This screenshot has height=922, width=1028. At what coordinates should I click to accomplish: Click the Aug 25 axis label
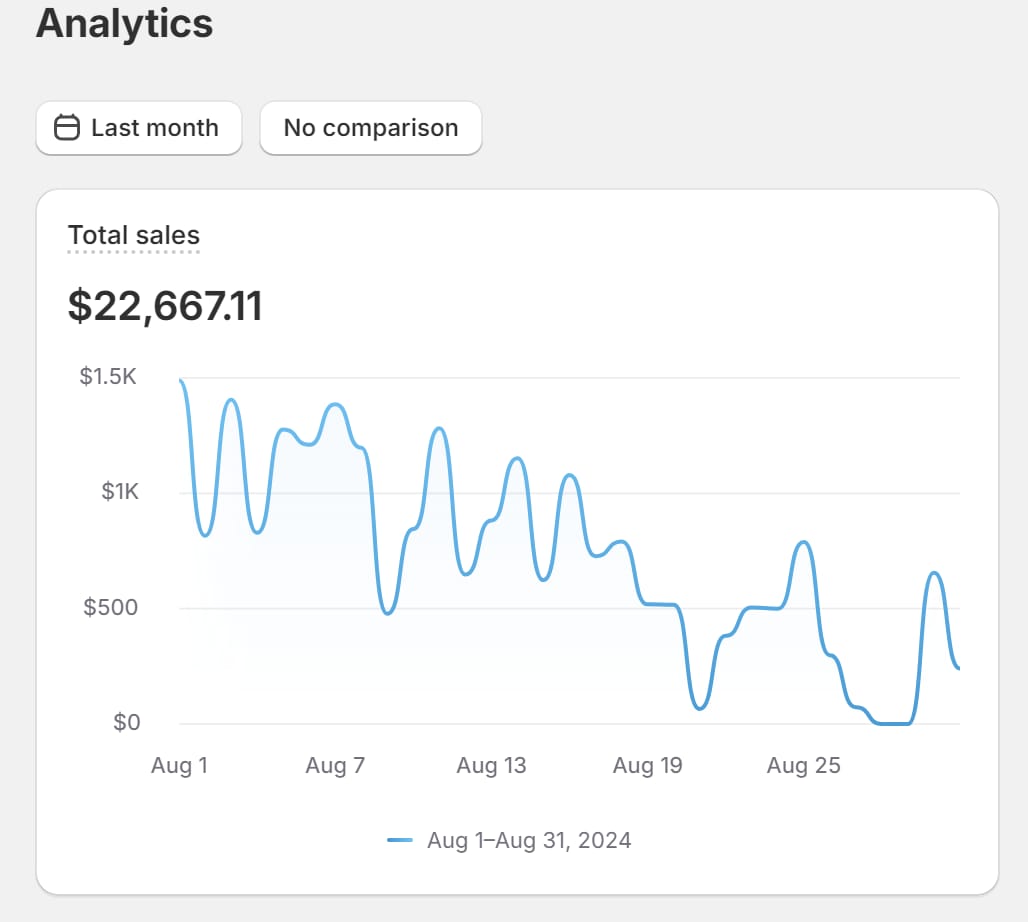pyautogui.click(x=803, y=765)
